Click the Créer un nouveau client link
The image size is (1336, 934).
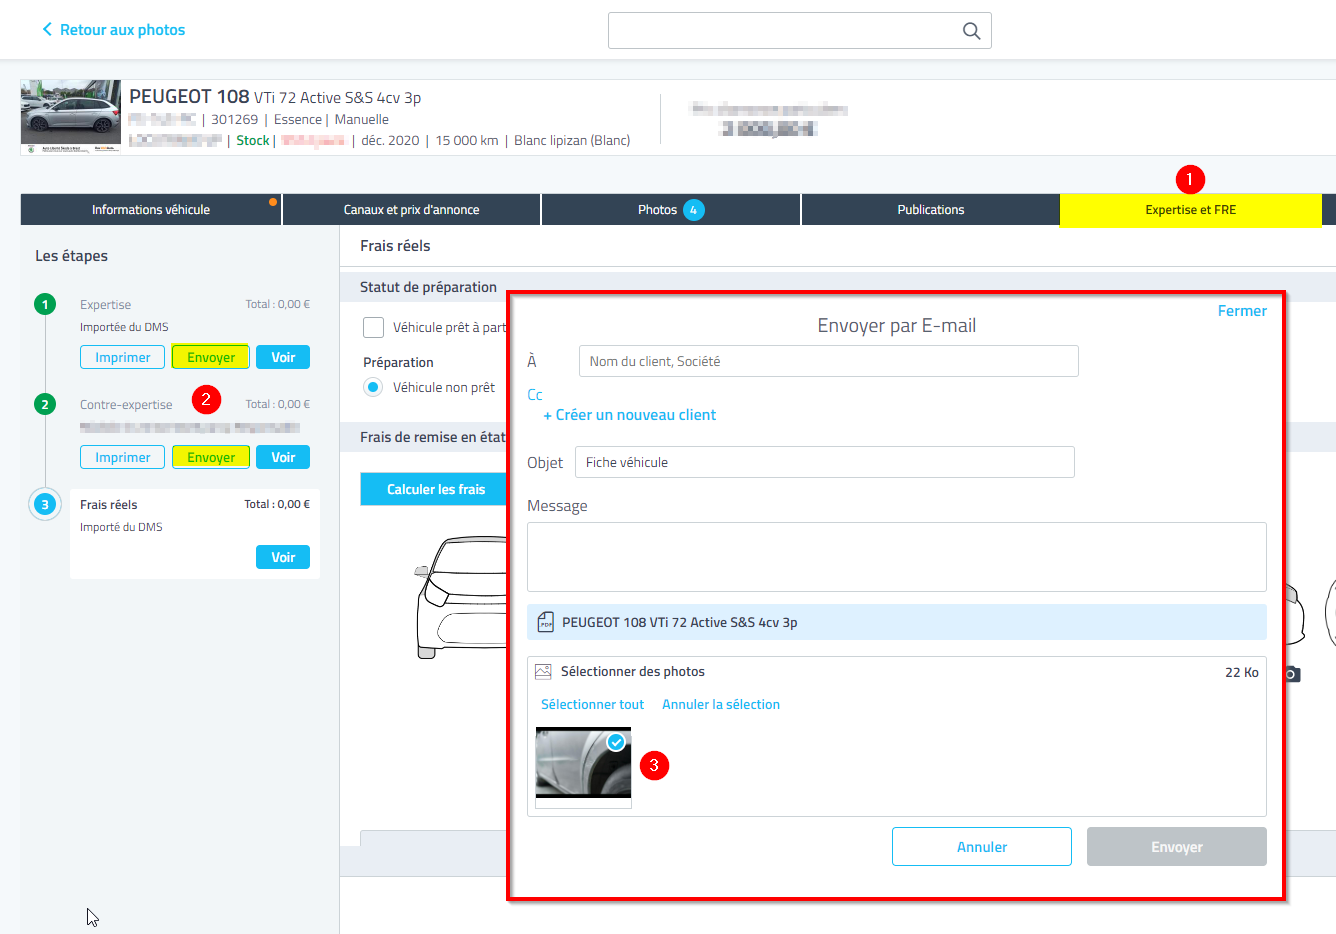click(630, 415)
